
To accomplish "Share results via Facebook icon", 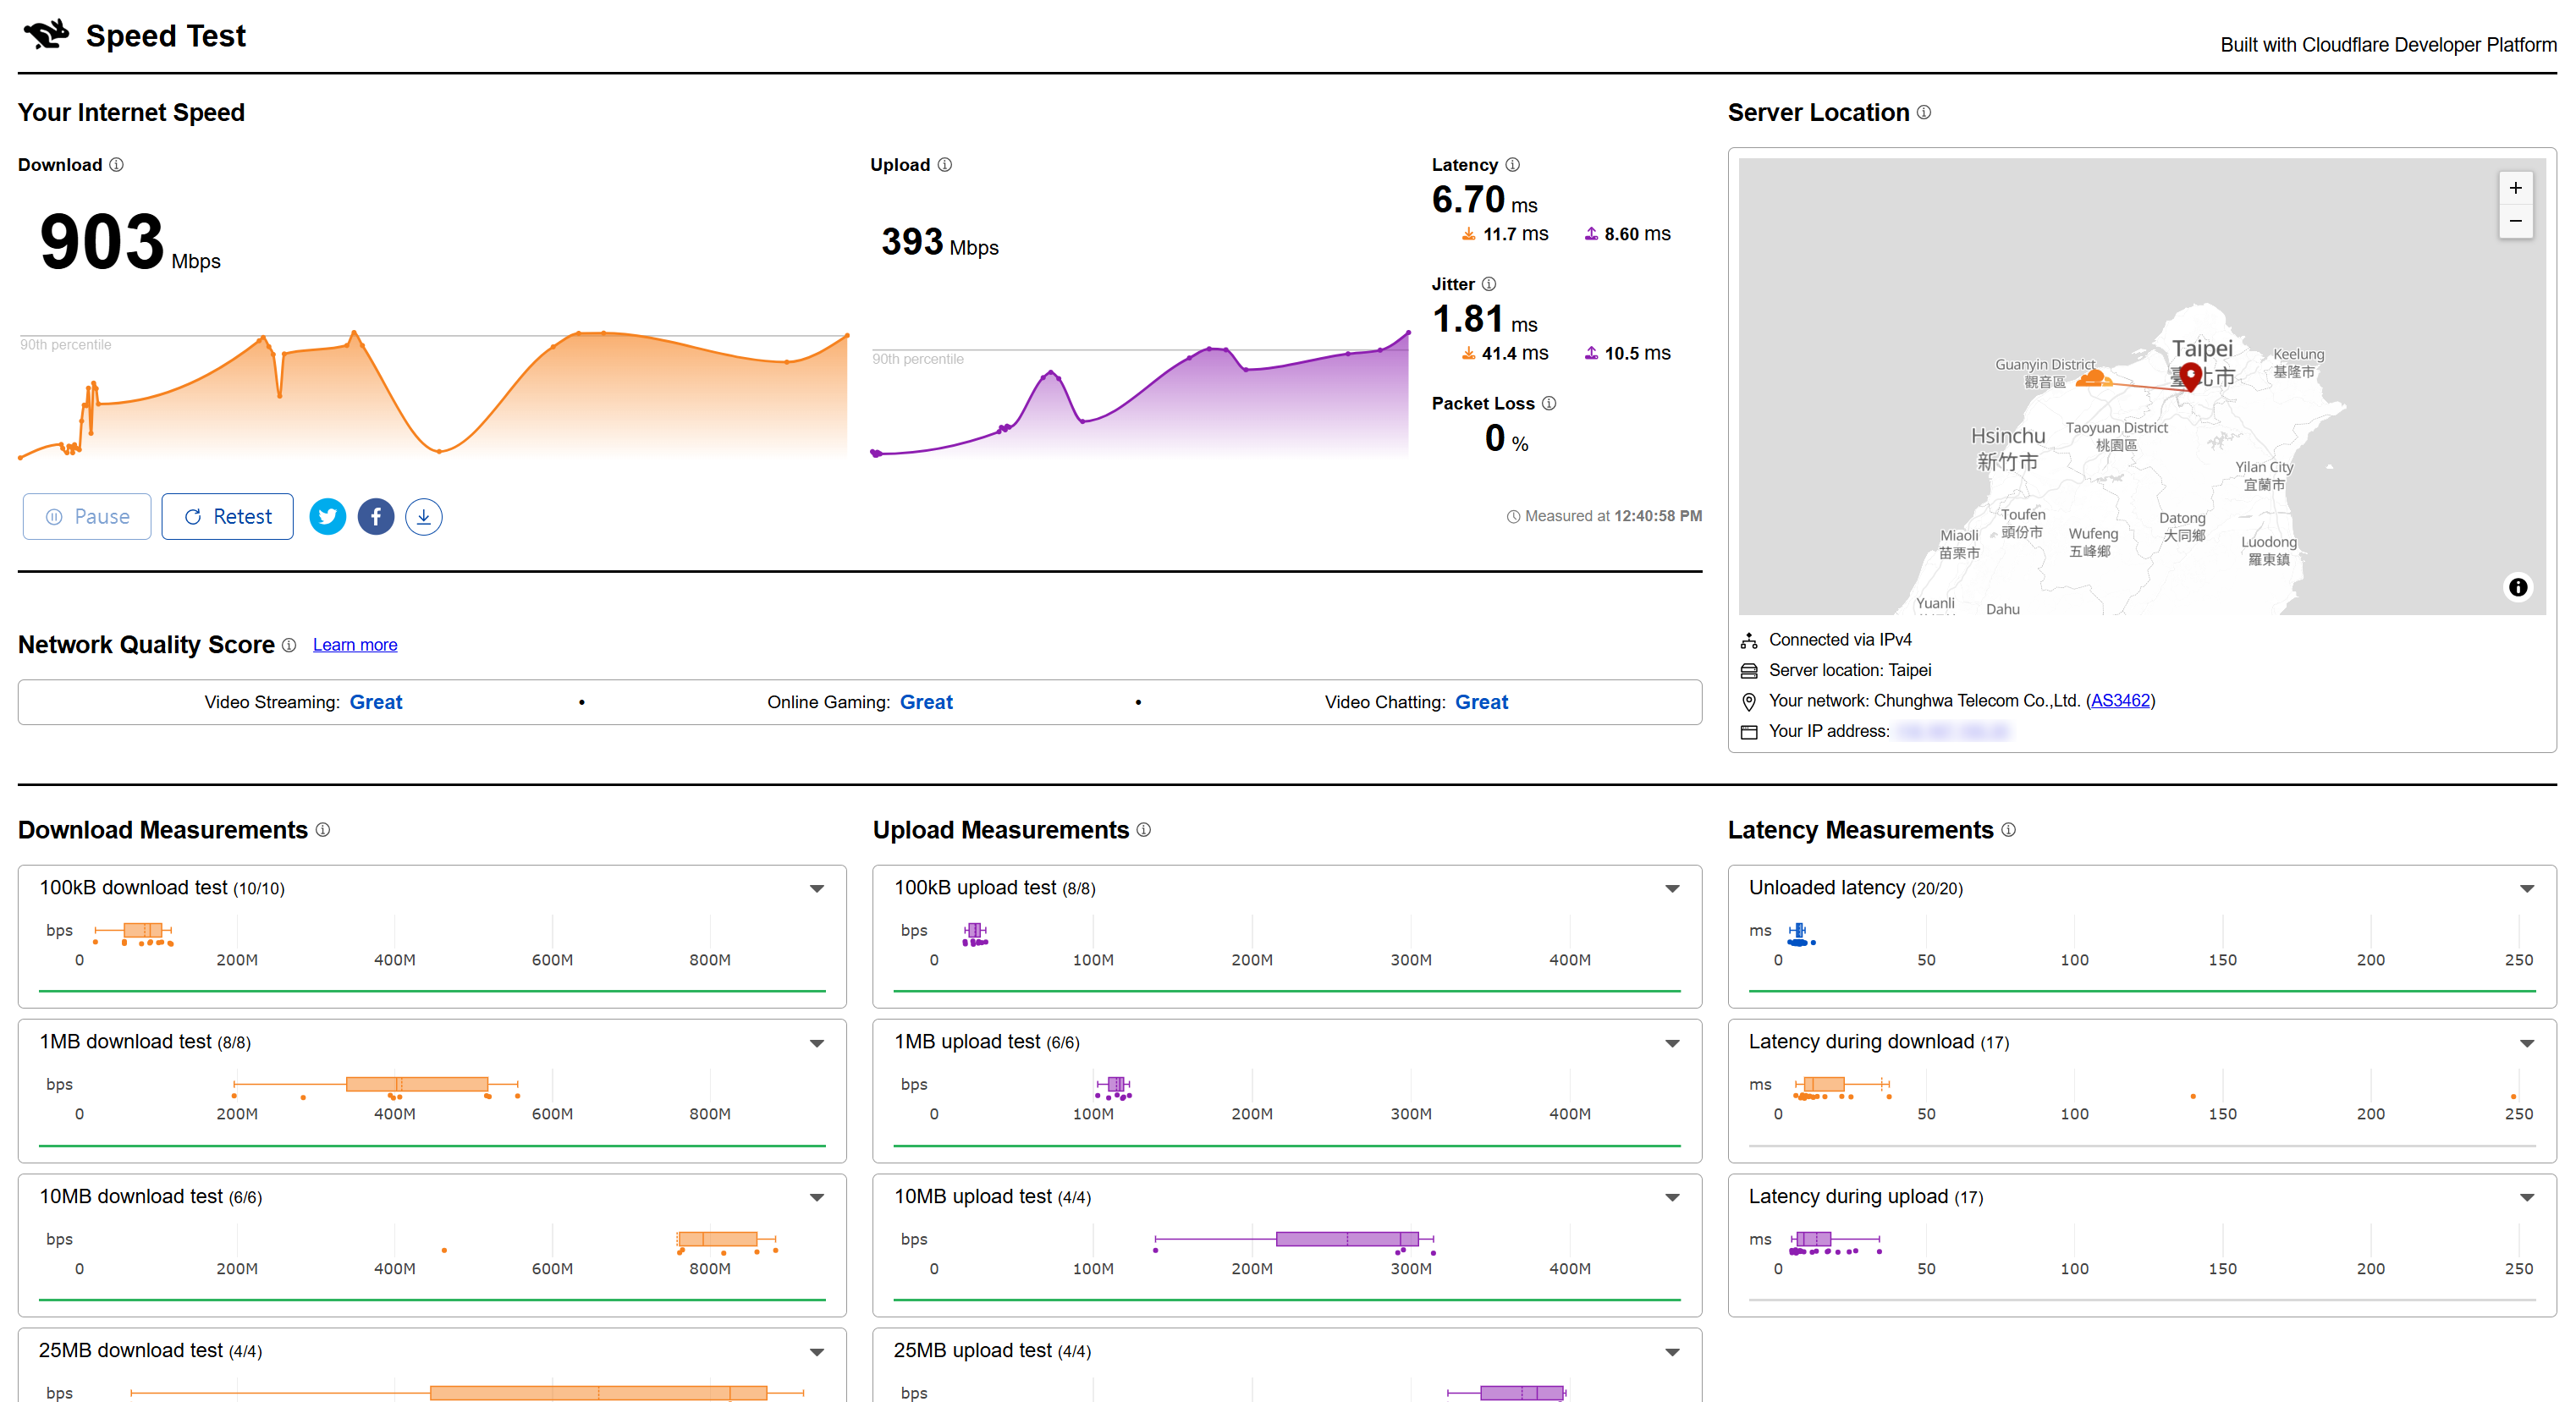I will pos(375,516).
